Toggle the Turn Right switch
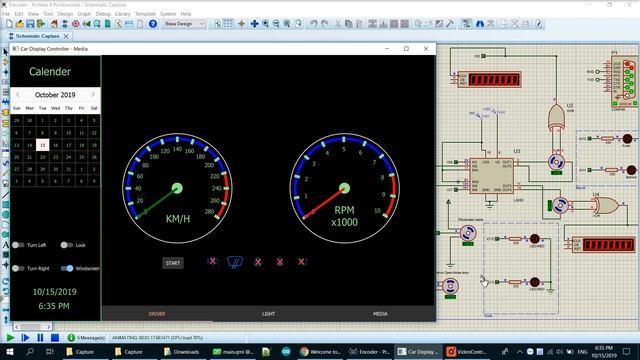This screenshot has width=640, height=360. point(18,268)
